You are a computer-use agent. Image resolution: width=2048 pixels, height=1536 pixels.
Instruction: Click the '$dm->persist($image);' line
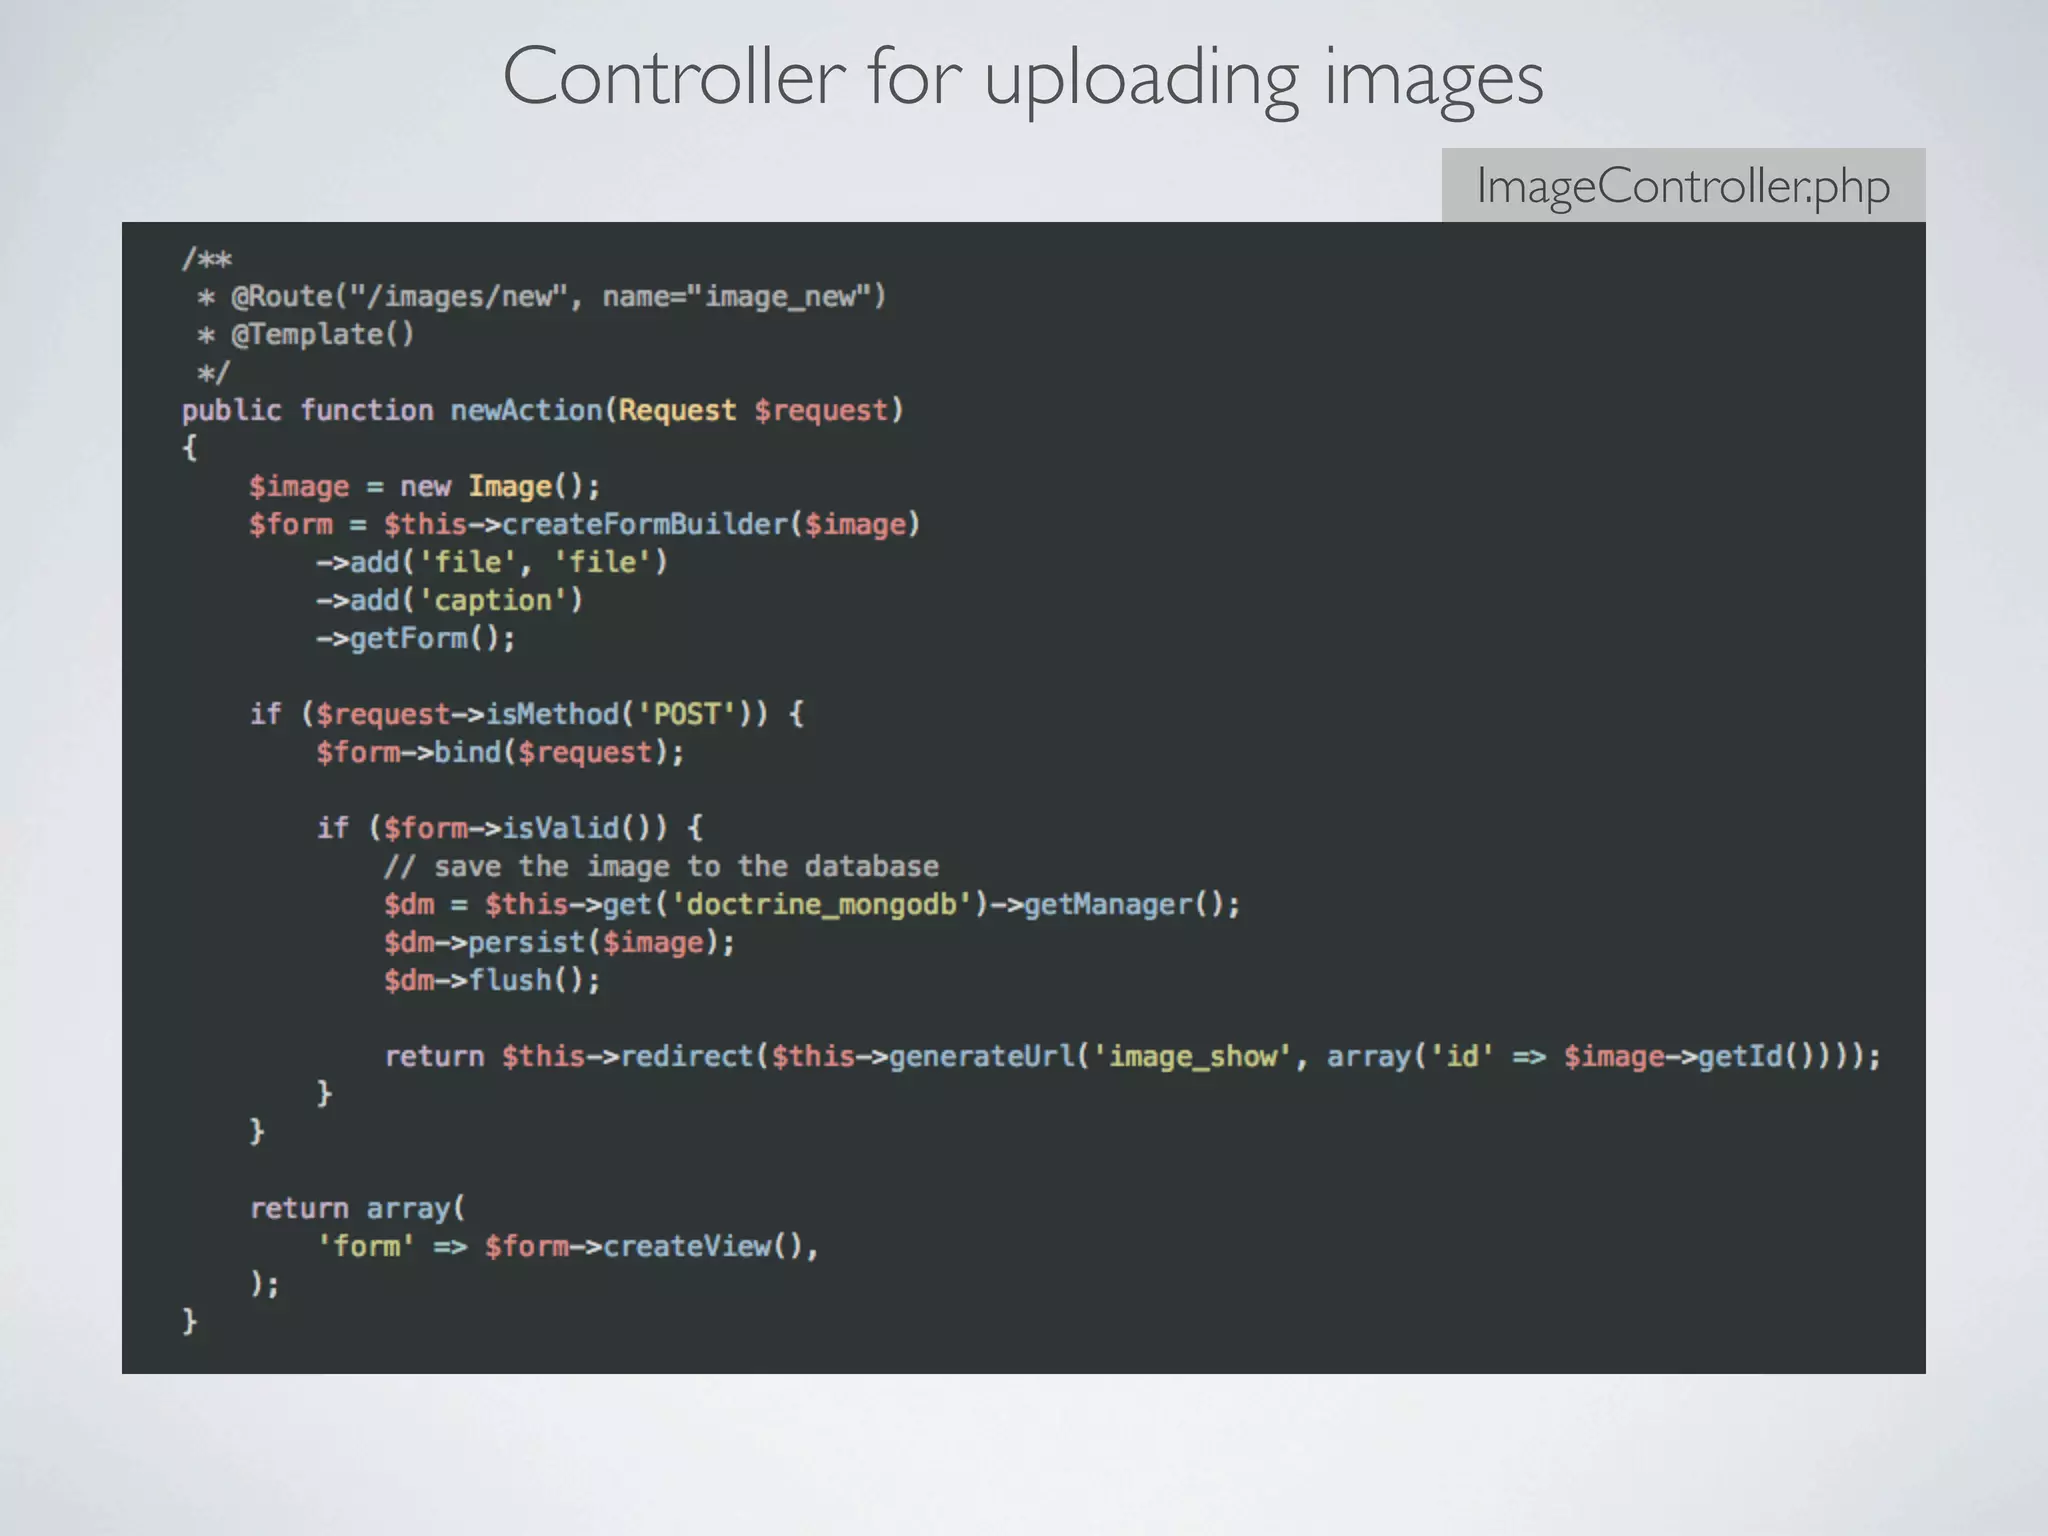pyautogui.click(x=560, y=943)
